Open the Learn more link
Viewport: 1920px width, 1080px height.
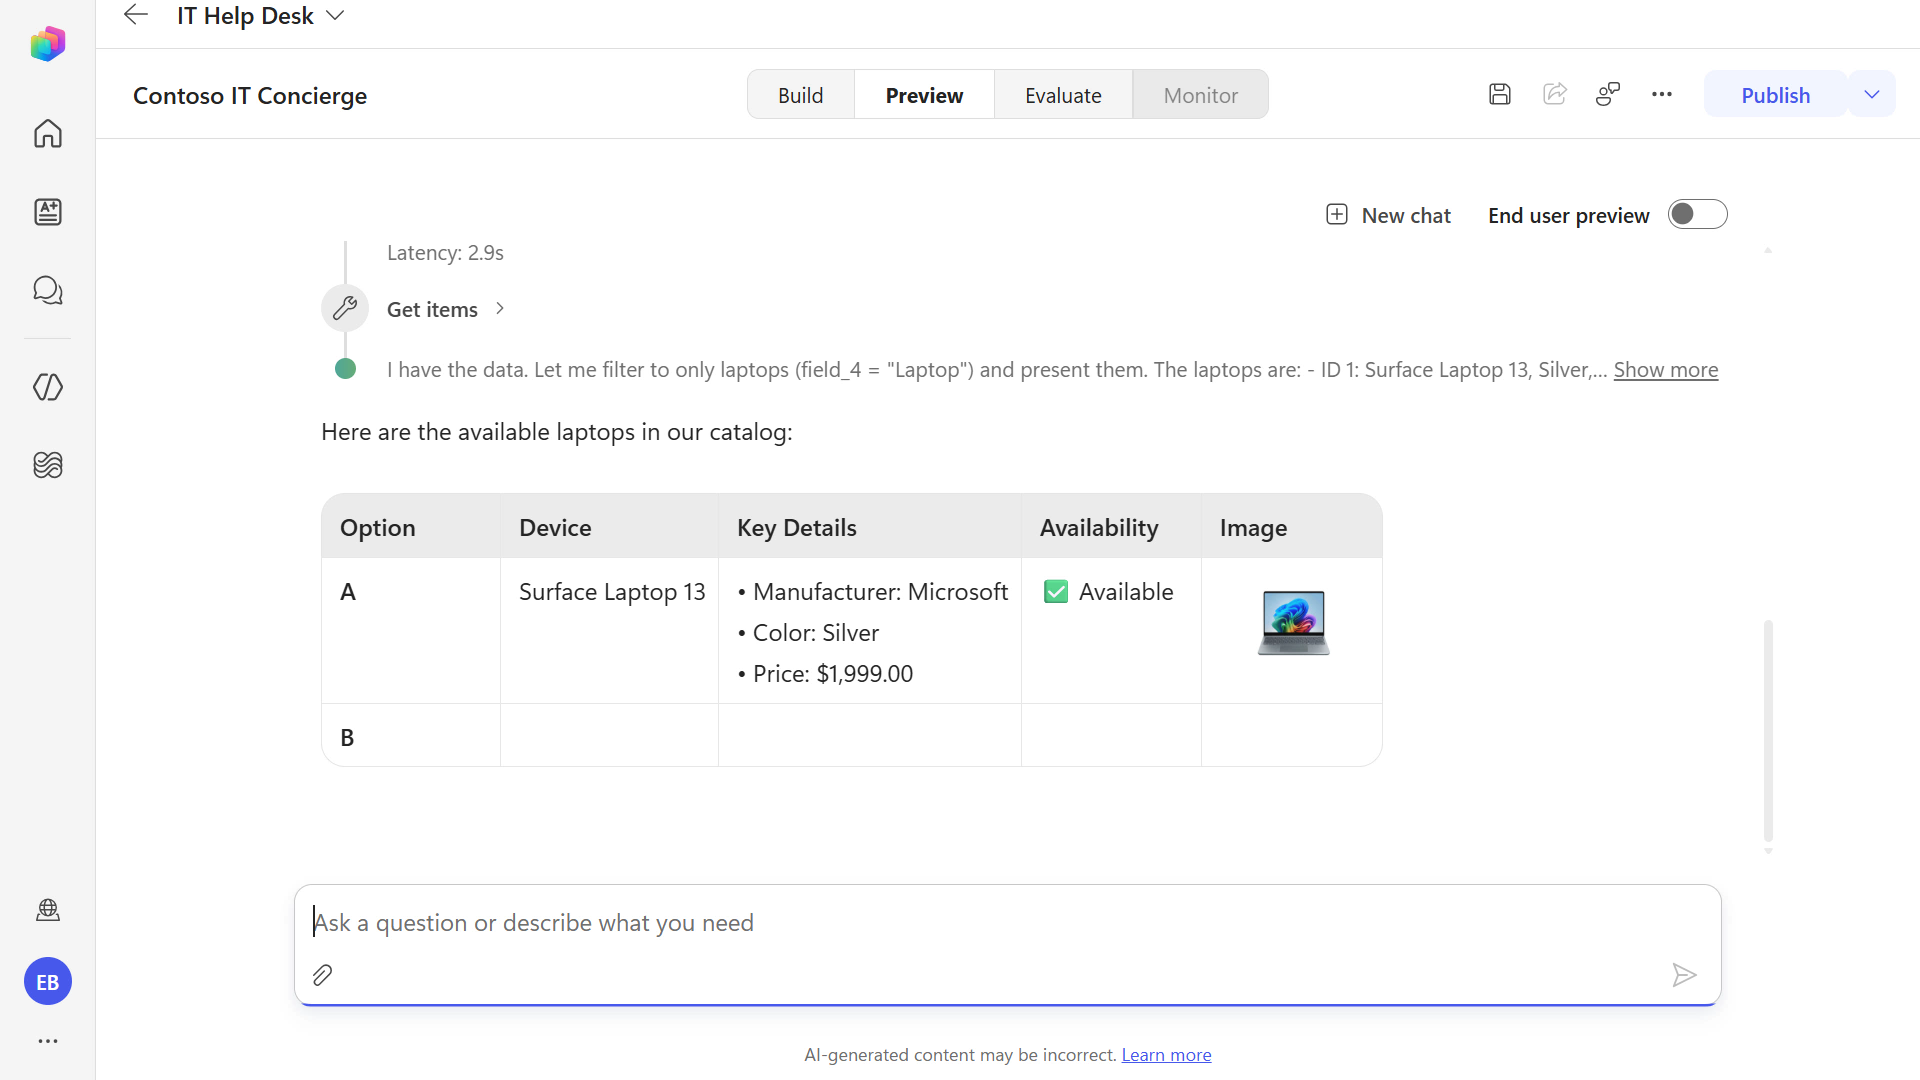(x=1166, y=1055)
